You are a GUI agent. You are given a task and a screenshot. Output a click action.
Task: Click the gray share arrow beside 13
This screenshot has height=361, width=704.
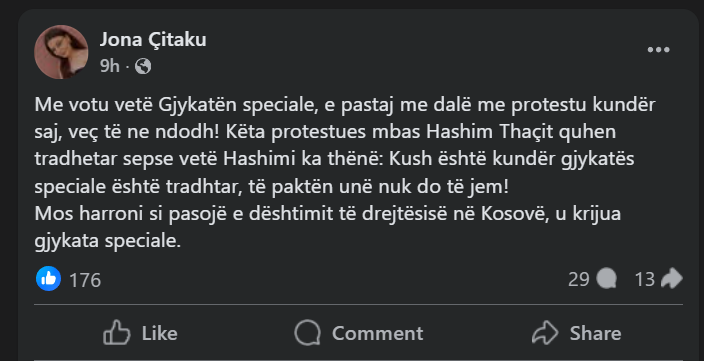[x=672, y=279]
